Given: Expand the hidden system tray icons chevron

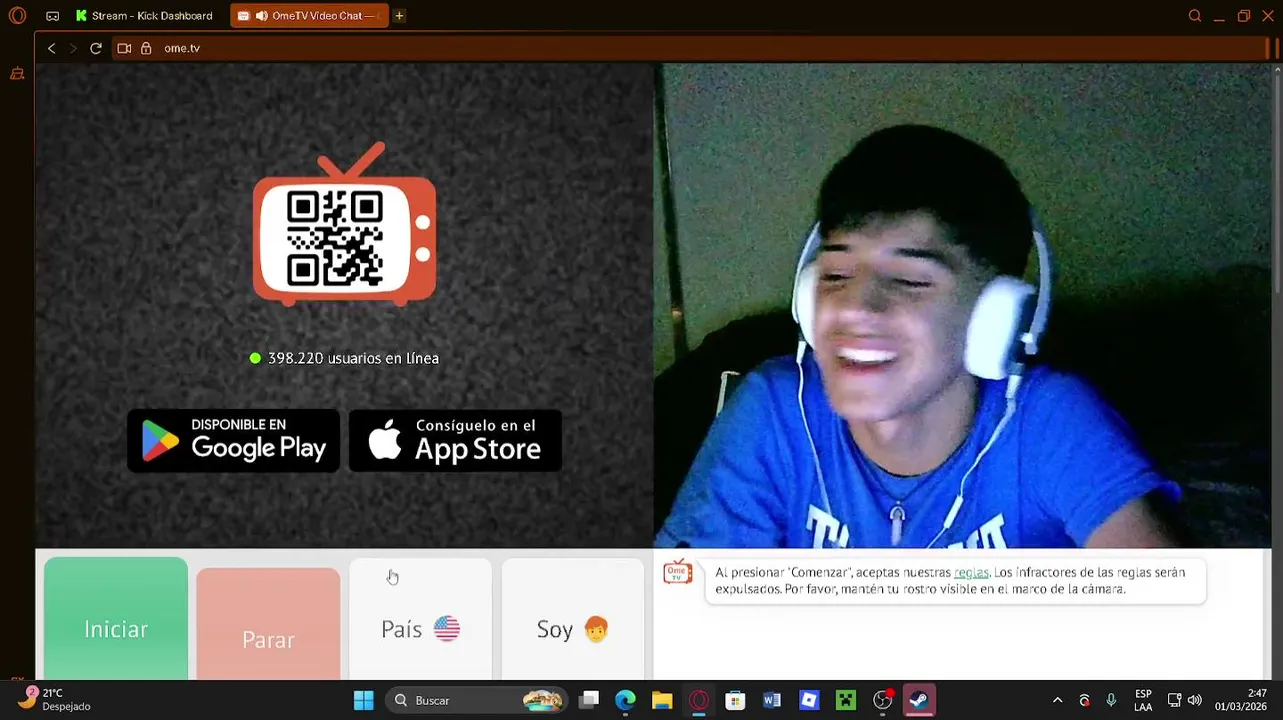Looking at the screenshot, I should click(x=1057, y=700).
